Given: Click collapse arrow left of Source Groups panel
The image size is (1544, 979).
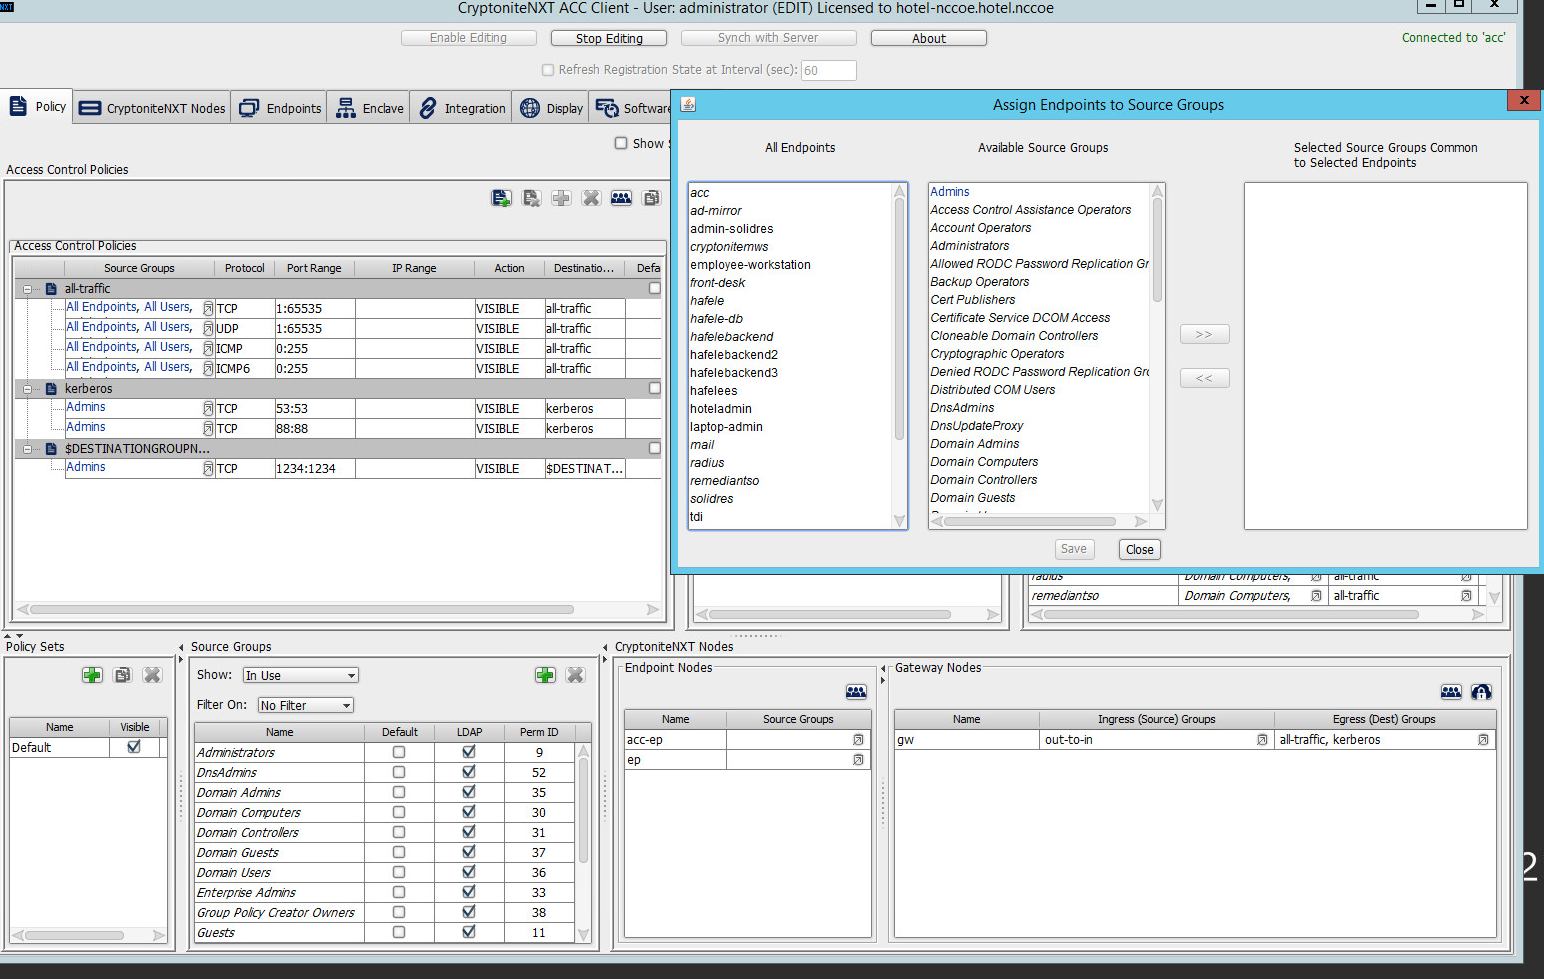Looking at the screenshot, I should point(181,648).
